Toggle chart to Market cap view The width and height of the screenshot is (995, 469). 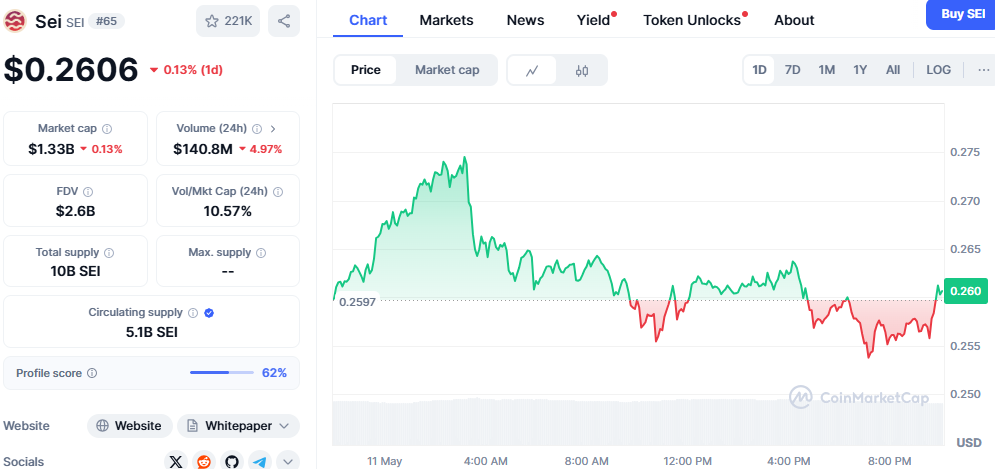[x=447, y=70]
